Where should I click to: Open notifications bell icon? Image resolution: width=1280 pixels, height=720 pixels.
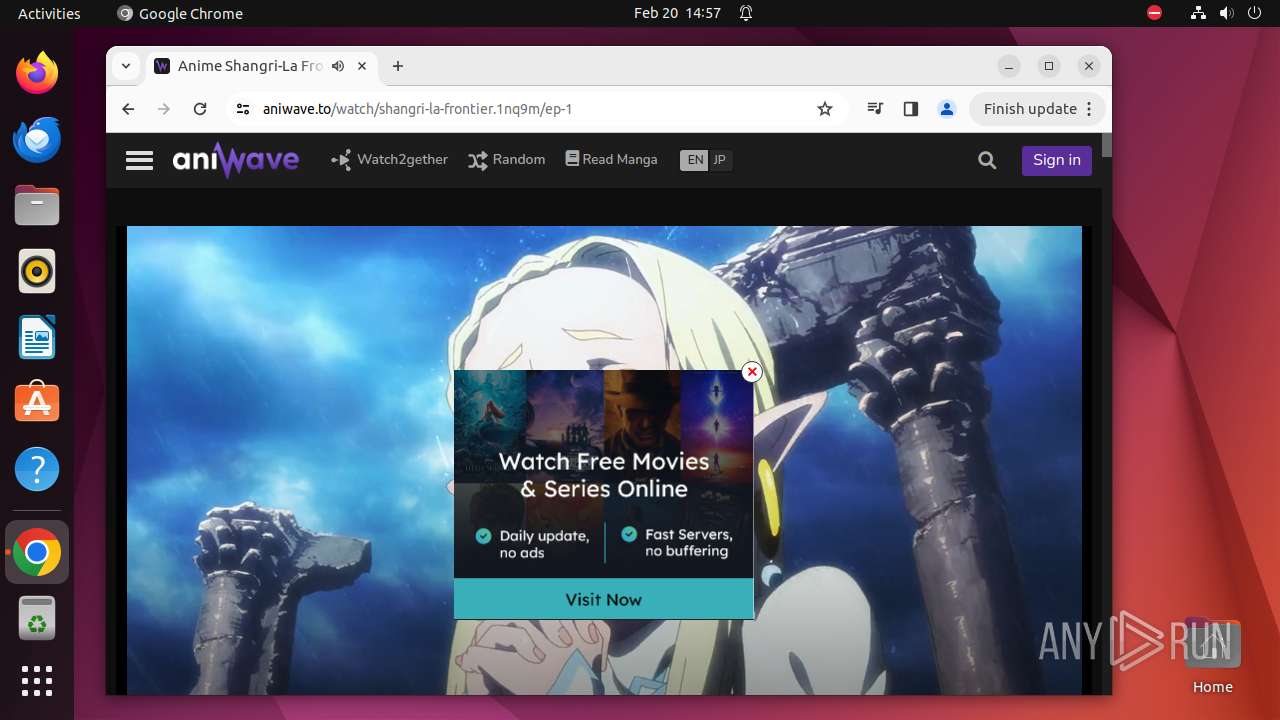(746, 13)
